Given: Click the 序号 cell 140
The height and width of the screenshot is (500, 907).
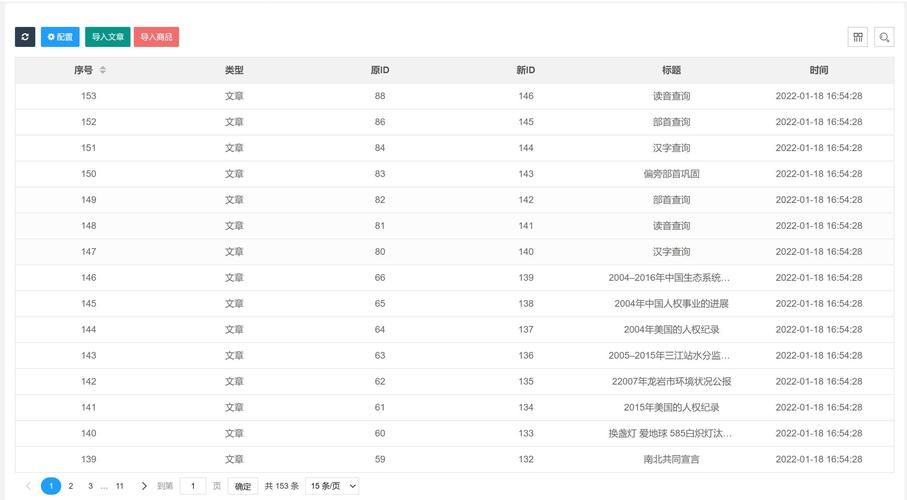Looking at the screenshot, I should [89, 433].
